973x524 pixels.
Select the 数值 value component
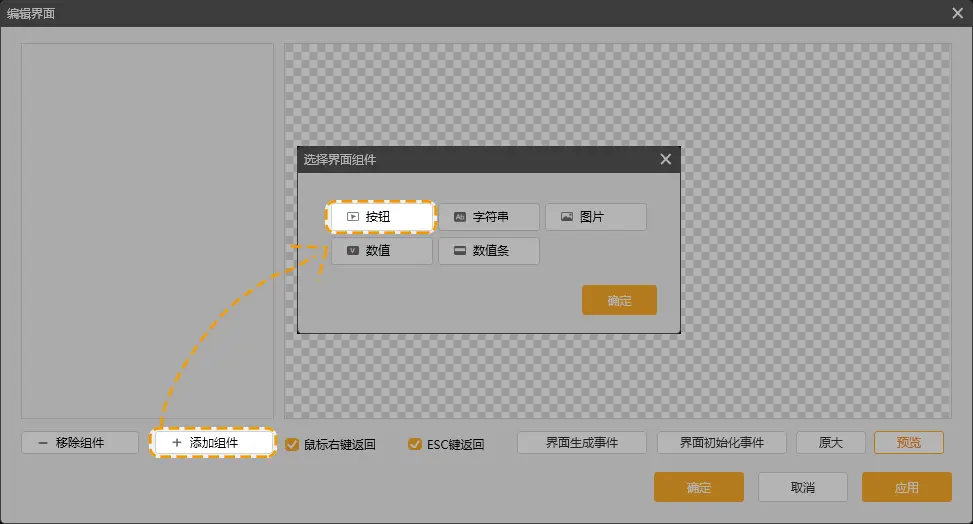click(382, 251)
